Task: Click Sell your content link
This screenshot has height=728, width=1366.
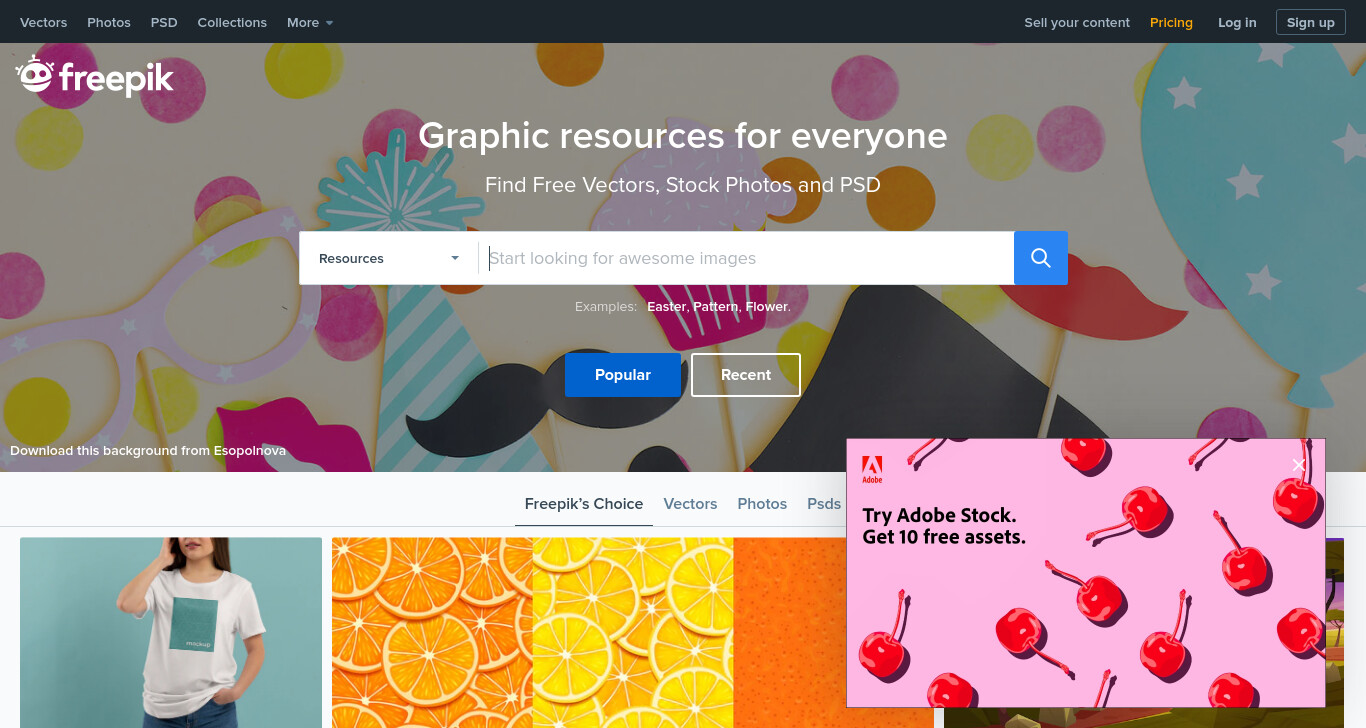Action: point(1077,22)
